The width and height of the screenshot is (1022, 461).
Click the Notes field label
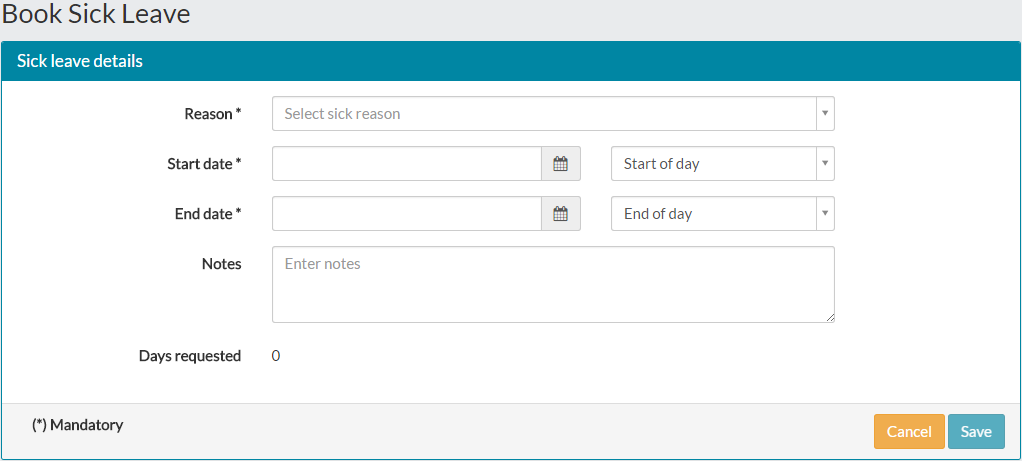click(x=221, y=264)
